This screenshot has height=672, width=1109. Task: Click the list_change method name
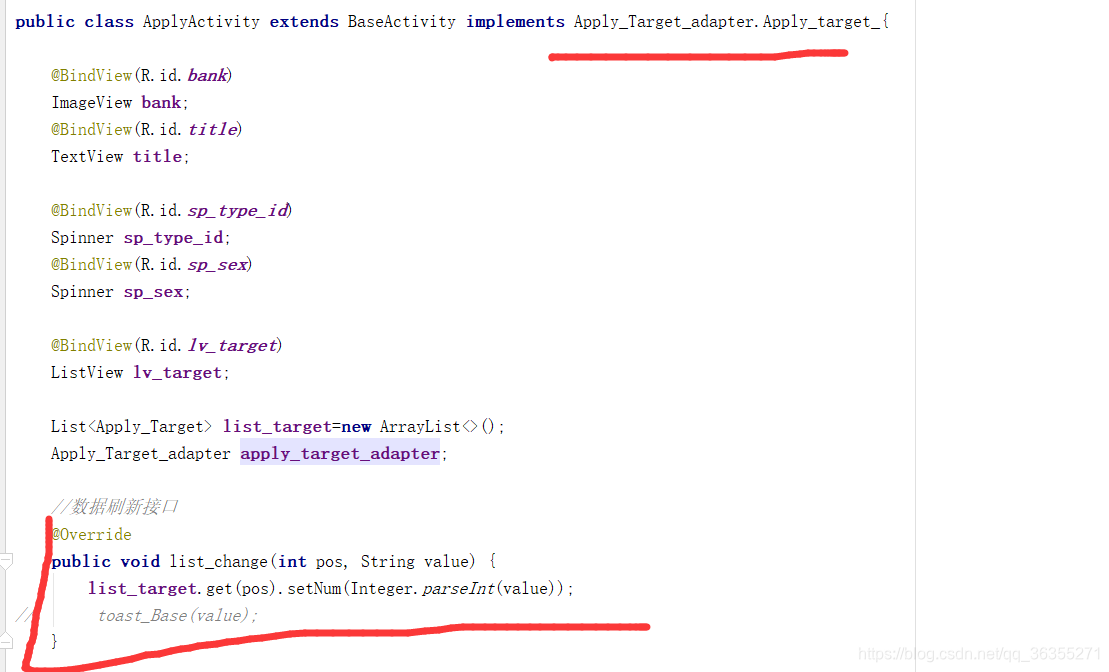pos(219,562)
